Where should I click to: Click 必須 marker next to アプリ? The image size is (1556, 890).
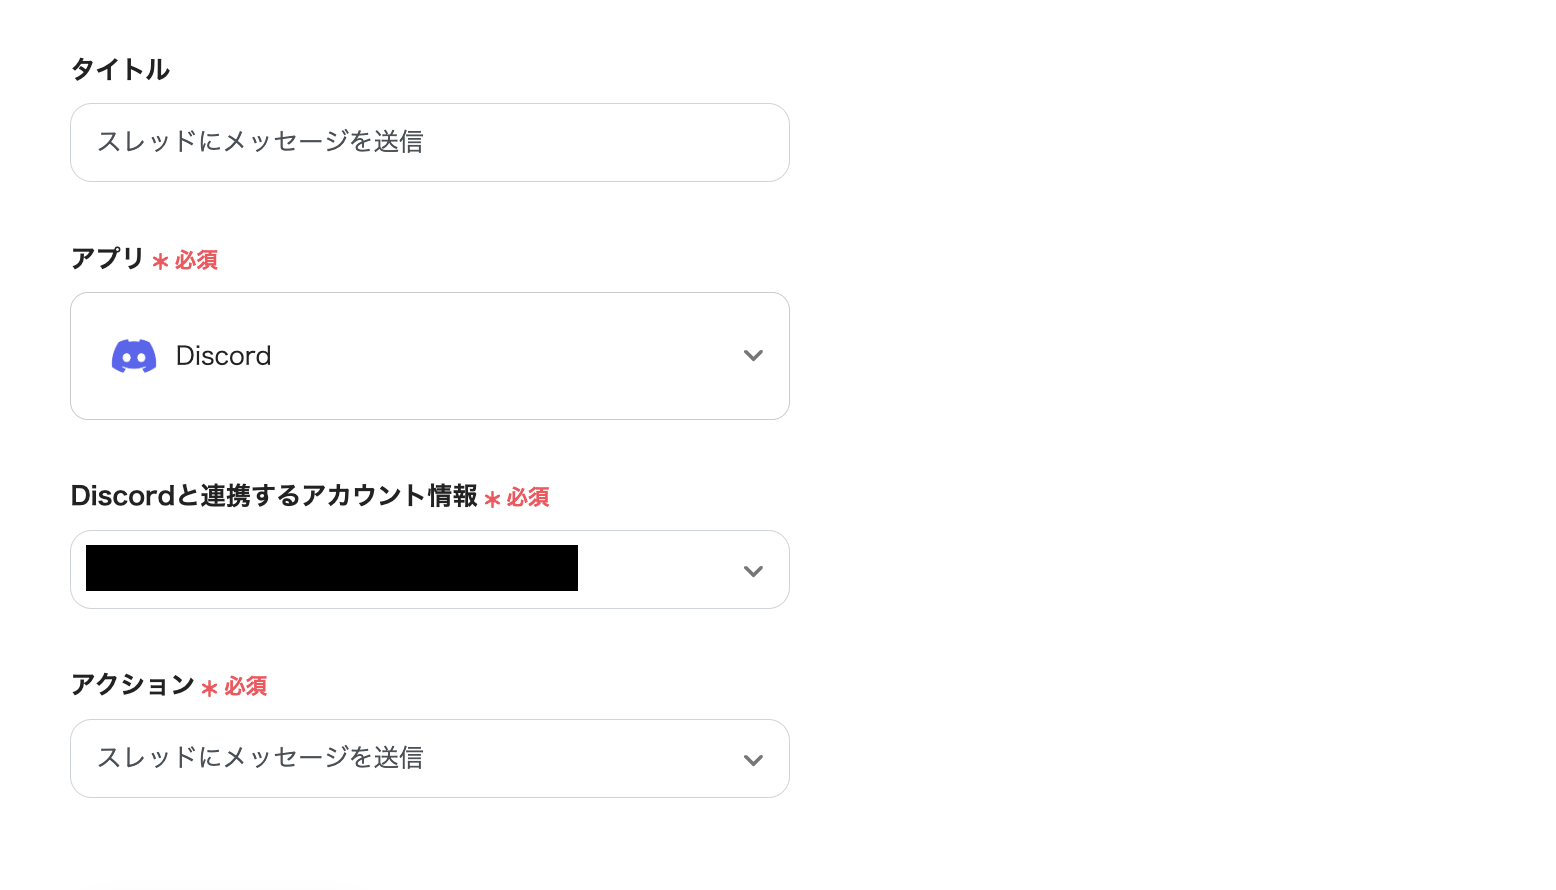(196, 260)
